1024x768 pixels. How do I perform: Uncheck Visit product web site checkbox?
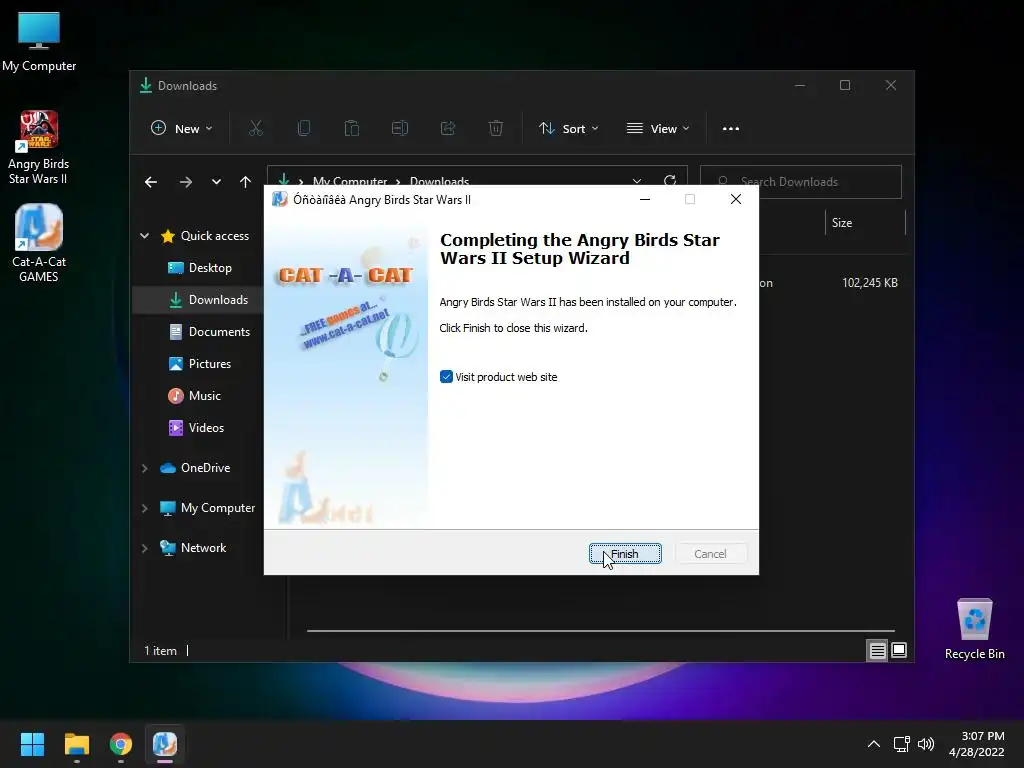(x=446, y=377)
